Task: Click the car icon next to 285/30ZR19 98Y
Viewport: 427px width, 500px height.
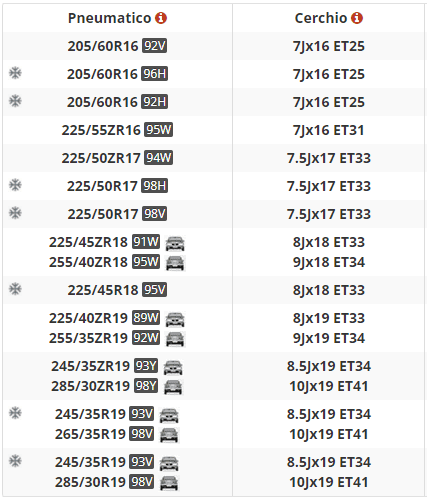Action: [x=173, y=387]
